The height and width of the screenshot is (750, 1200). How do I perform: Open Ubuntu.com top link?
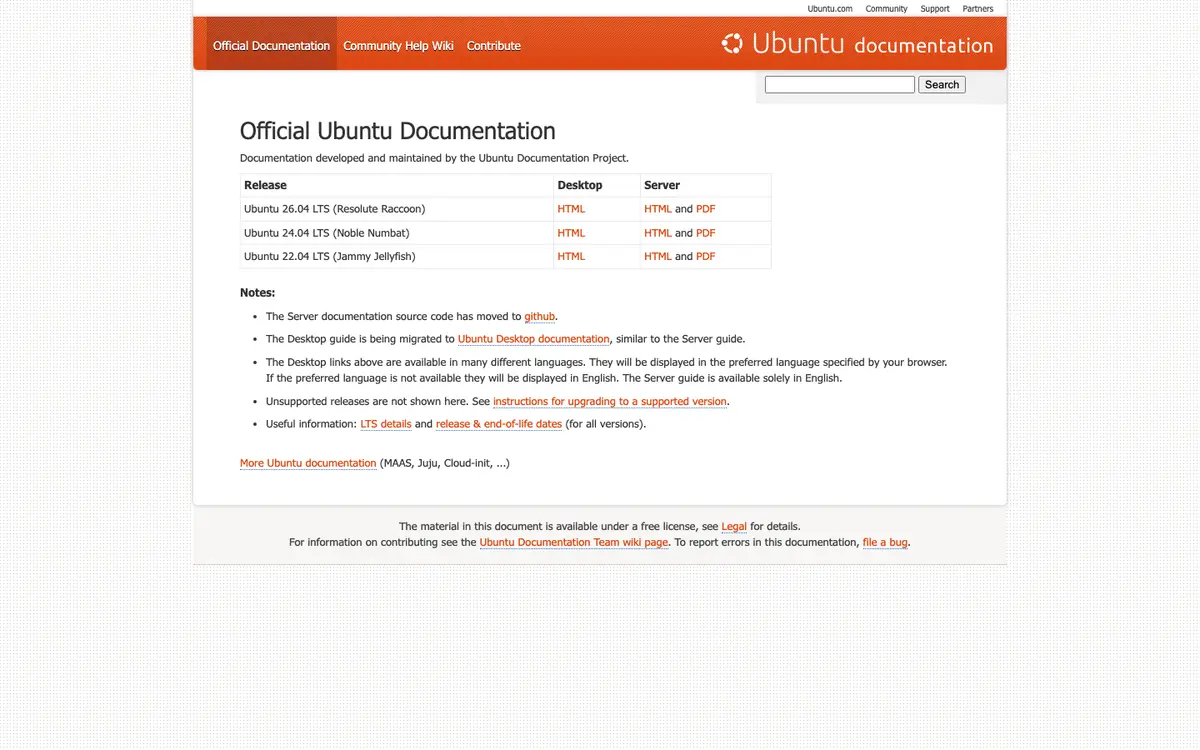click(830, 9)
